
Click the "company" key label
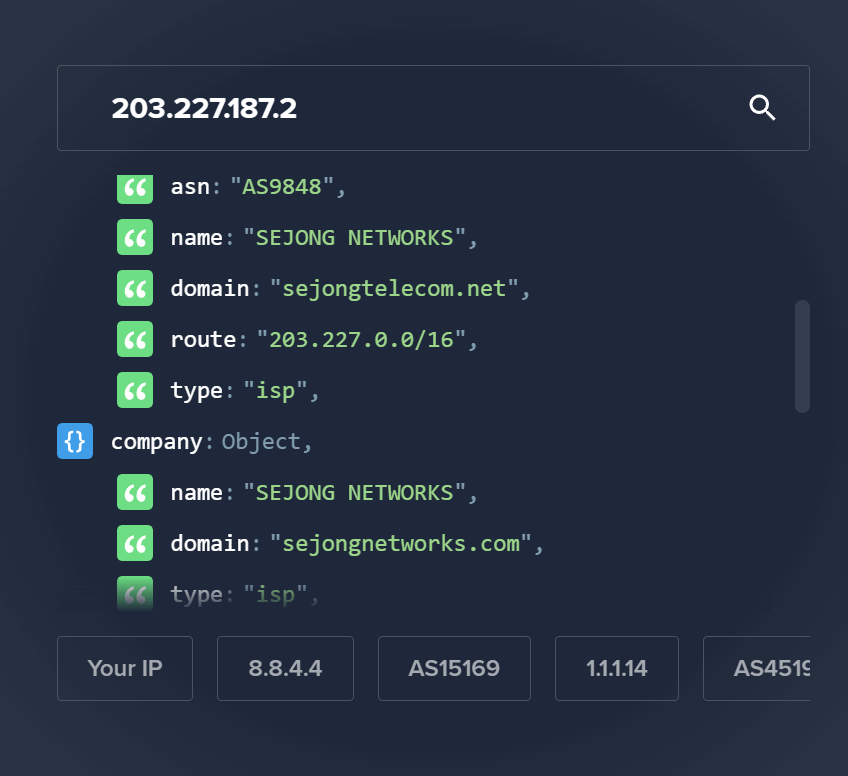[x=157, y=442]
